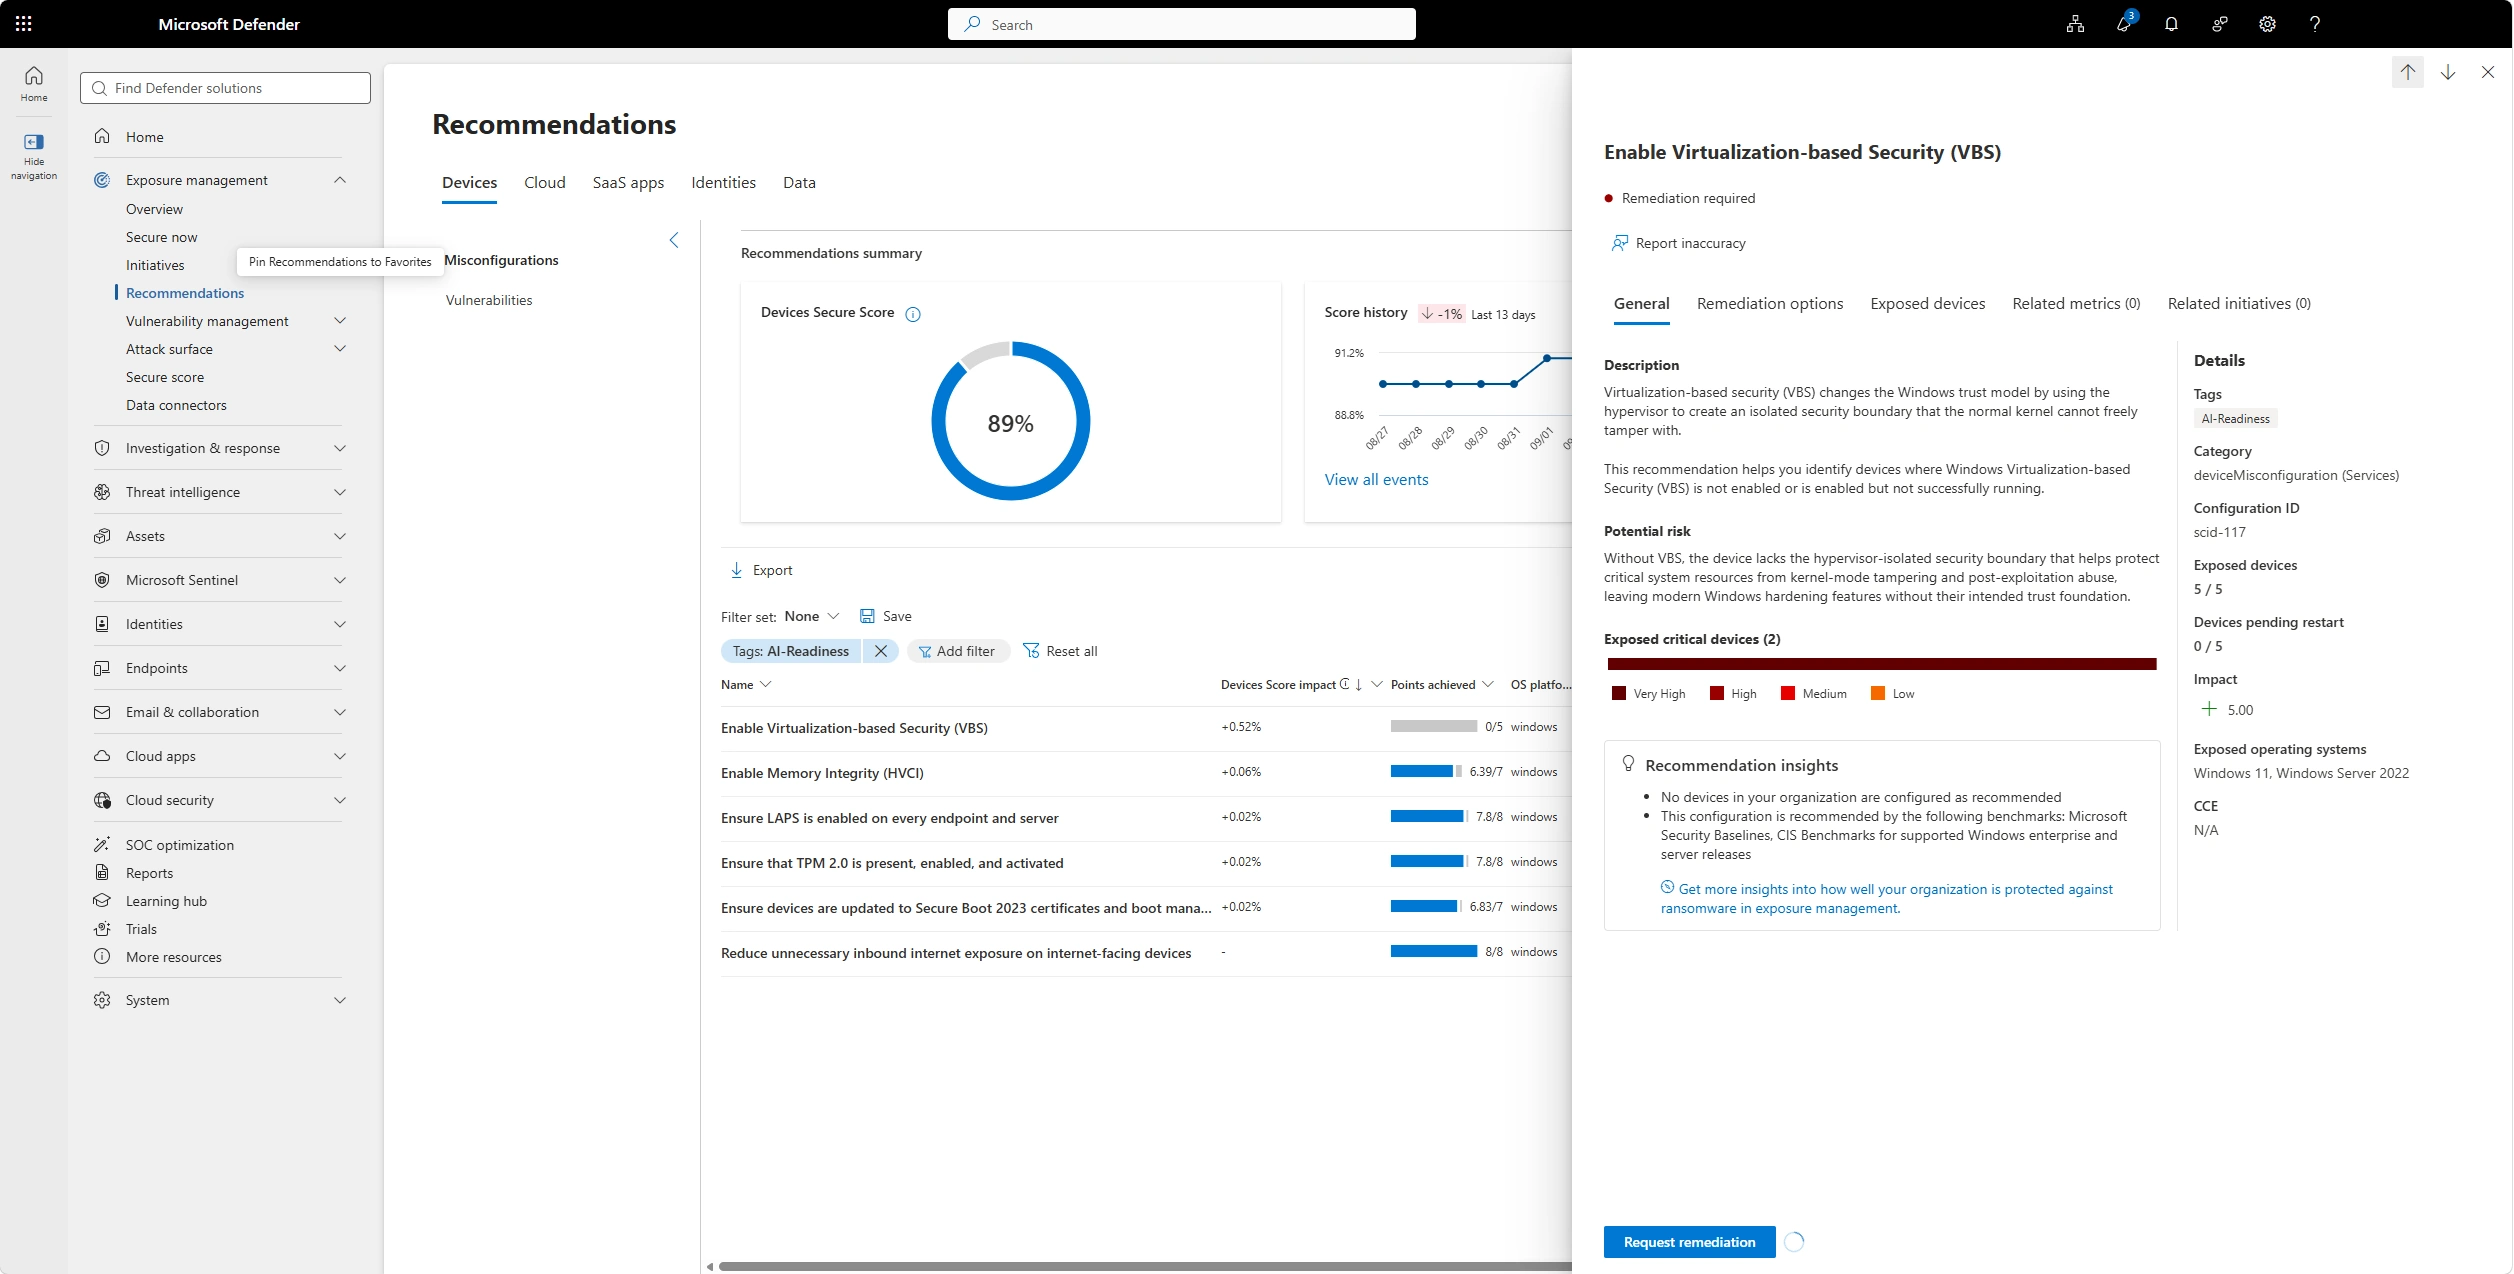Expand the Microsoft Sentinel menu

tap(340, 580)
